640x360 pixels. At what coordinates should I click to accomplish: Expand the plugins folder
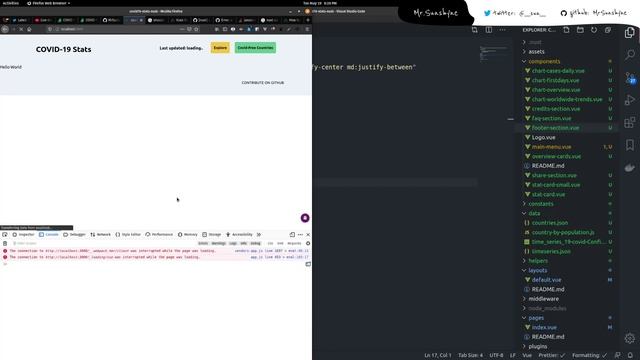pos(538,346)
